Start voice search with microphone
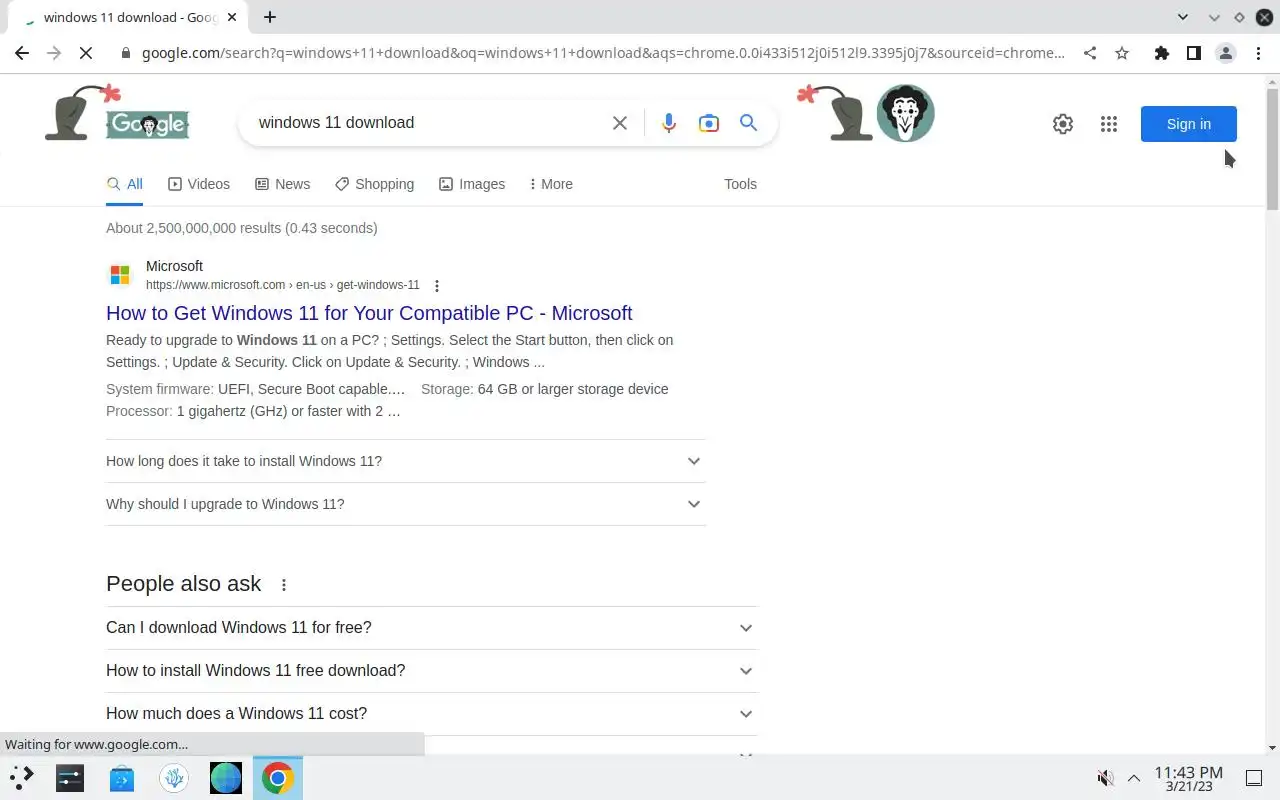Viewport: 1280px width, 800px height. click(669, 123)
